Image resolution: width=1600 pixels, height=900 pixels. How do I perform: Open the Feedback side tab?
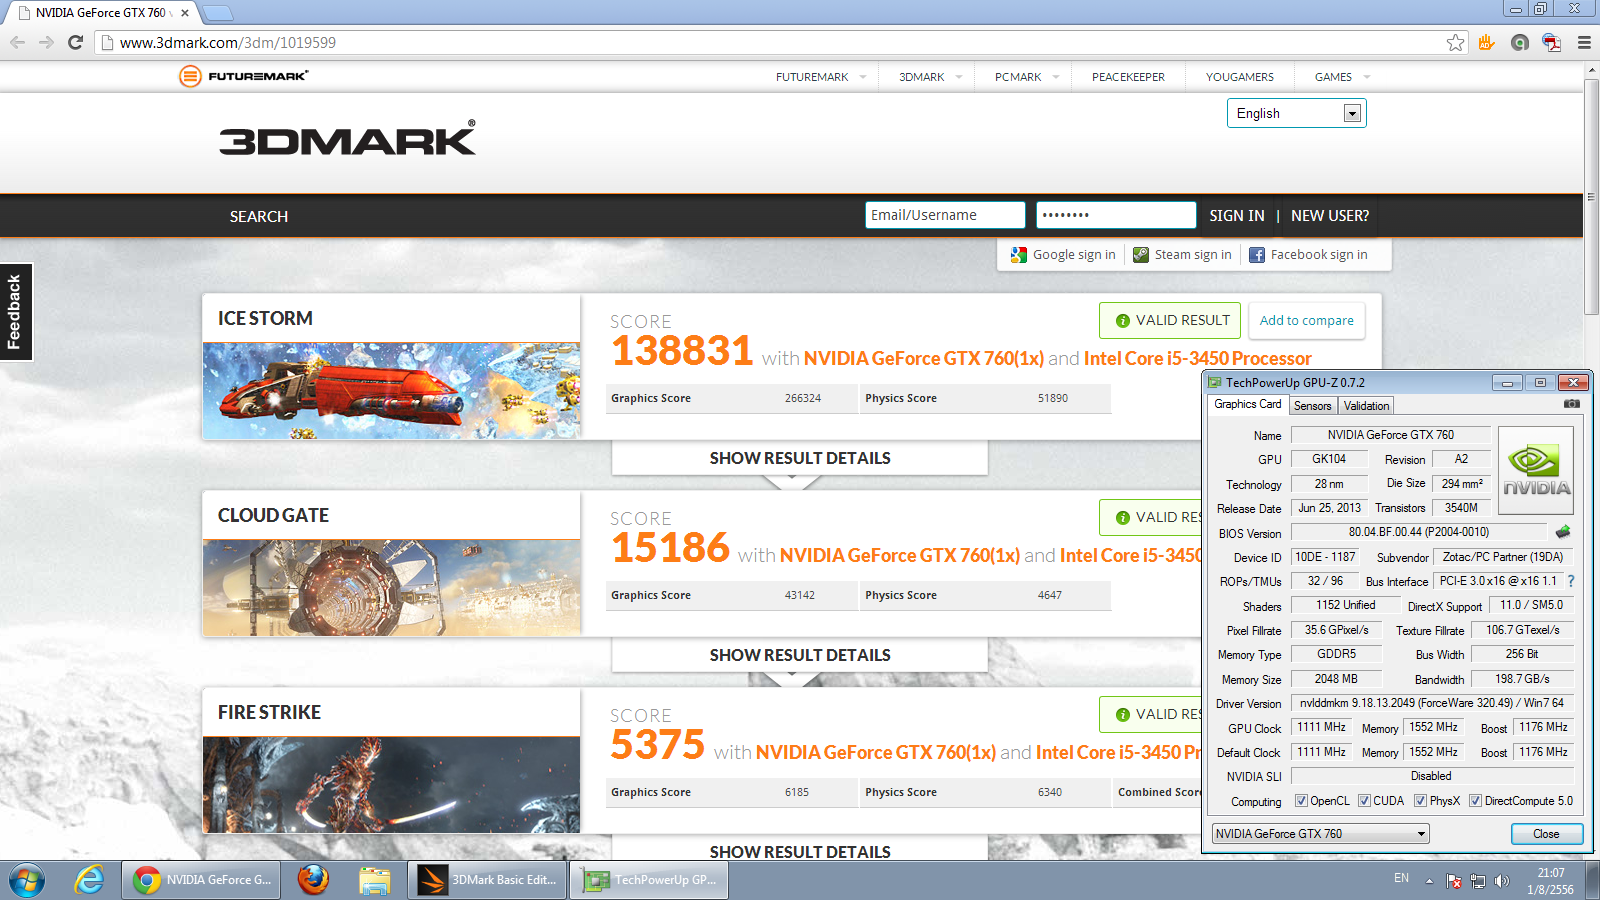click(15, 312)
